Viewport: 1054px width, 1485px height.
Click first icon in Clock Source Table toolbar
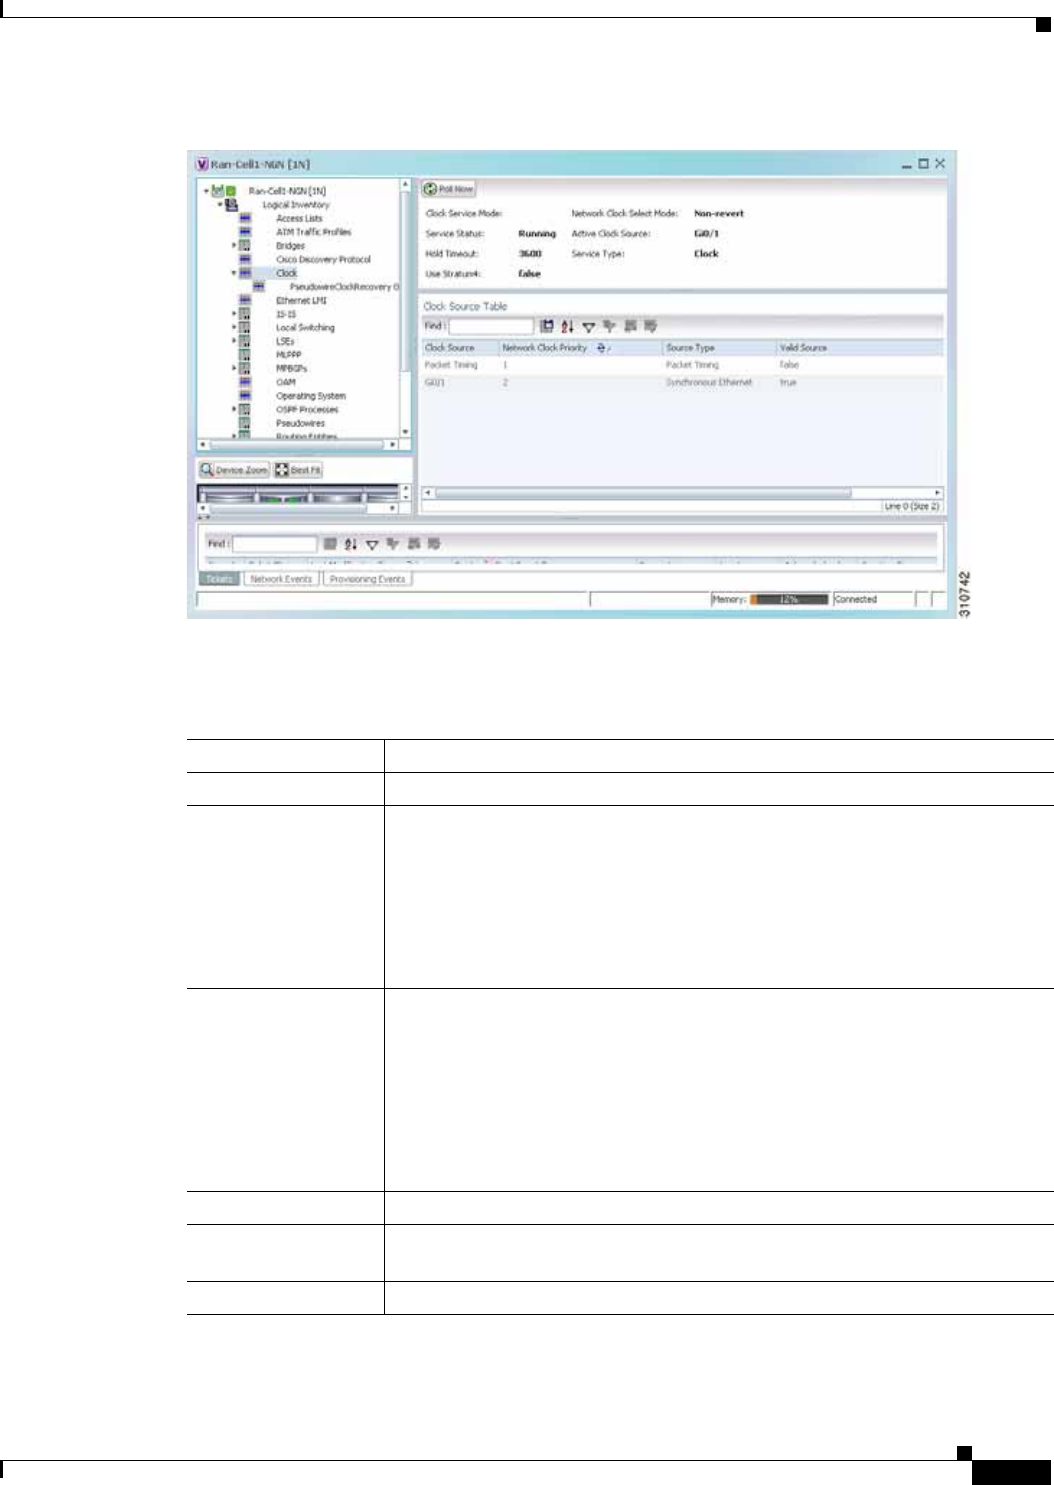point(547,326)
